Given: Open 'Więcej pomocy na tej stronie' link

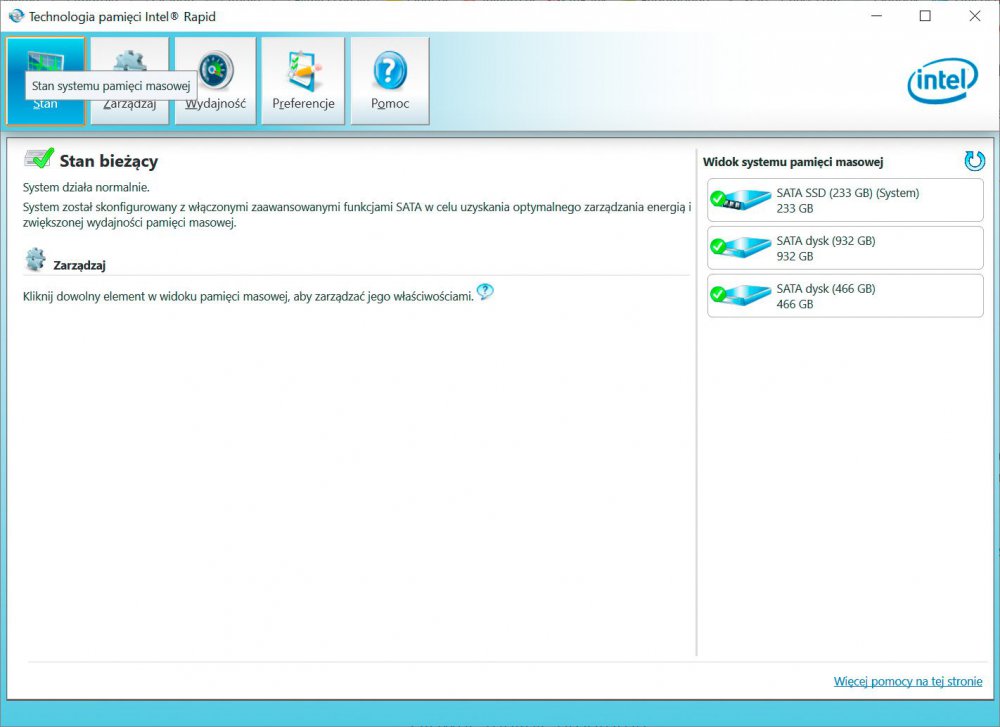Looking at the screenshot, I should click(x=908, y=682).
